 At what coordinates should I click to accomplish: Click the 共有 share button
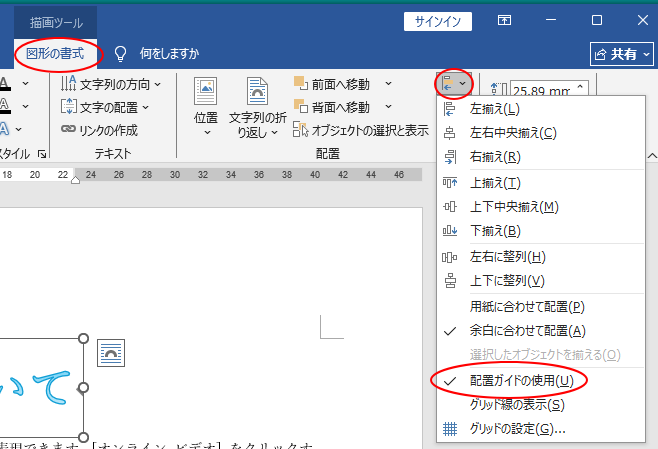pos(621,54)
